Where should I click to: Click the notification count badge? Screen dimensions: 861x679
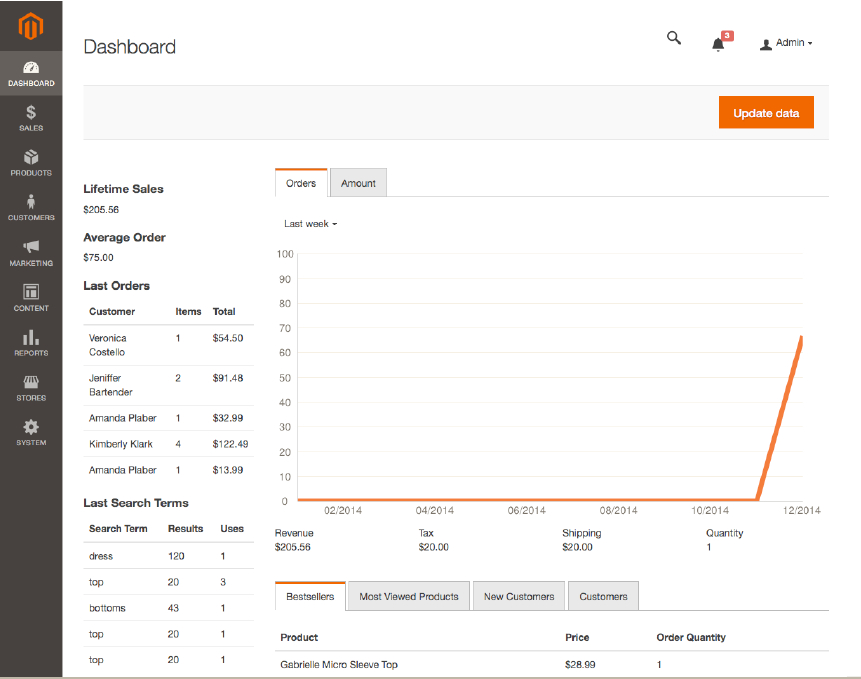pos(727,36)
